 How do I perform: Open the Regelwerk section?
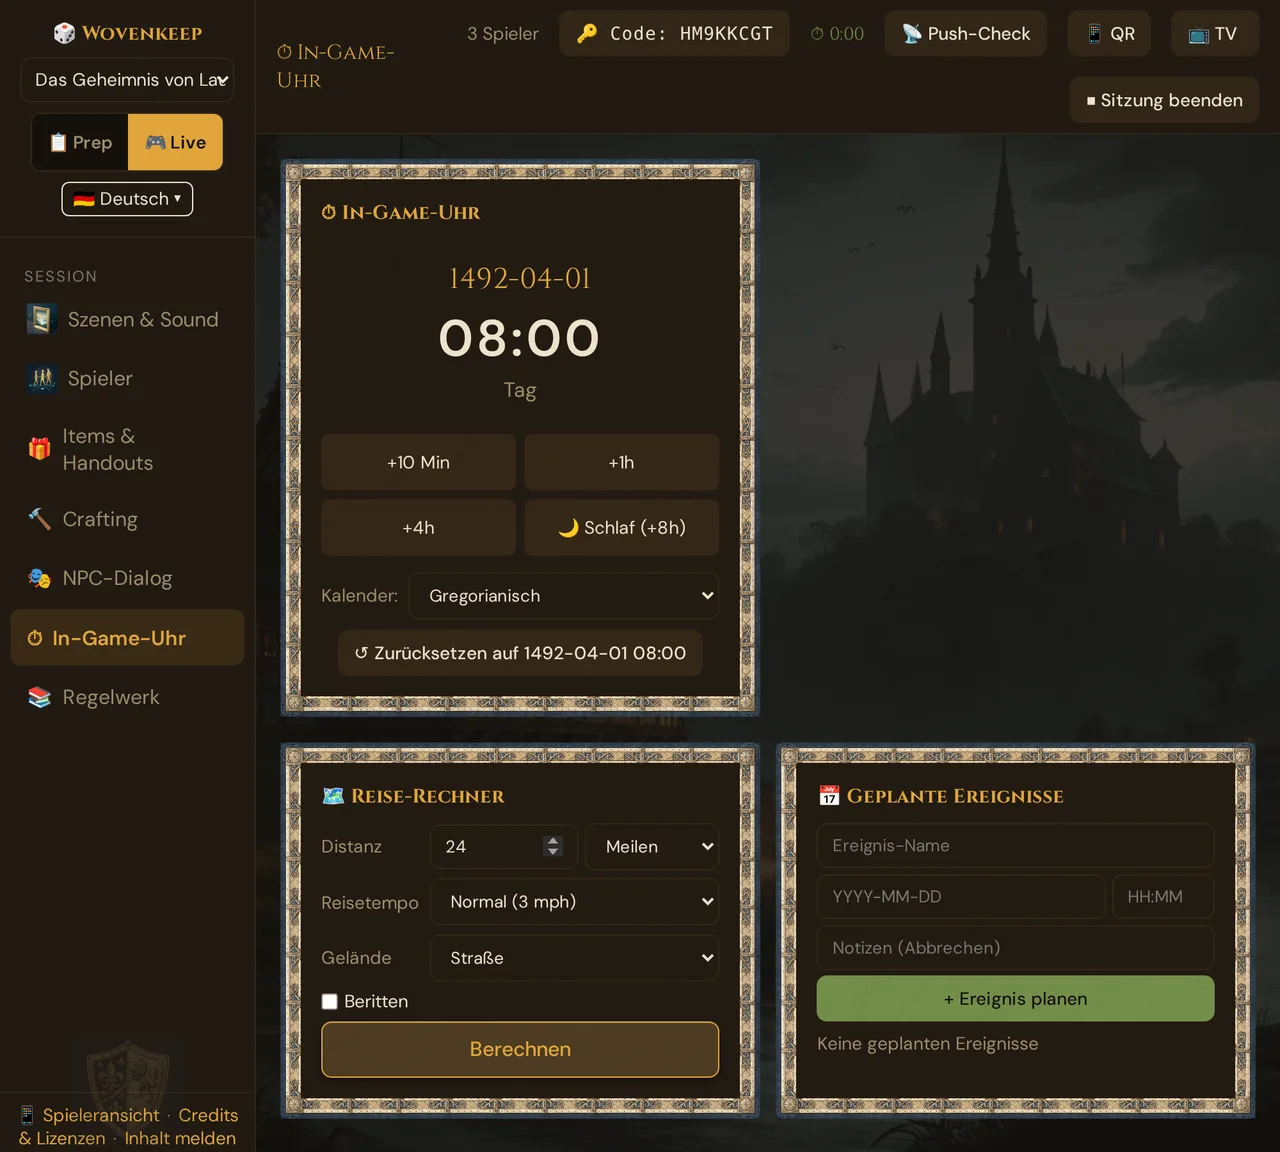(127, 697)
